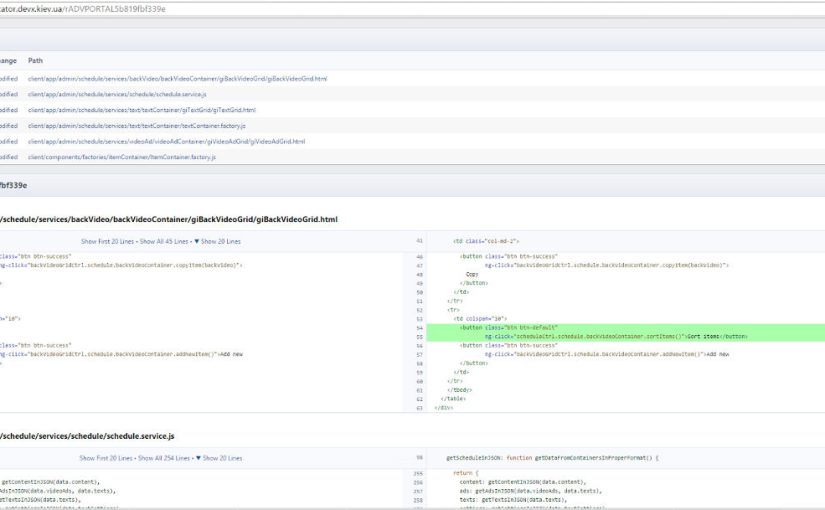Open textContainer.factory.js file path link
This screenshot has height=510, width=825.
click(x=136, y=126)
